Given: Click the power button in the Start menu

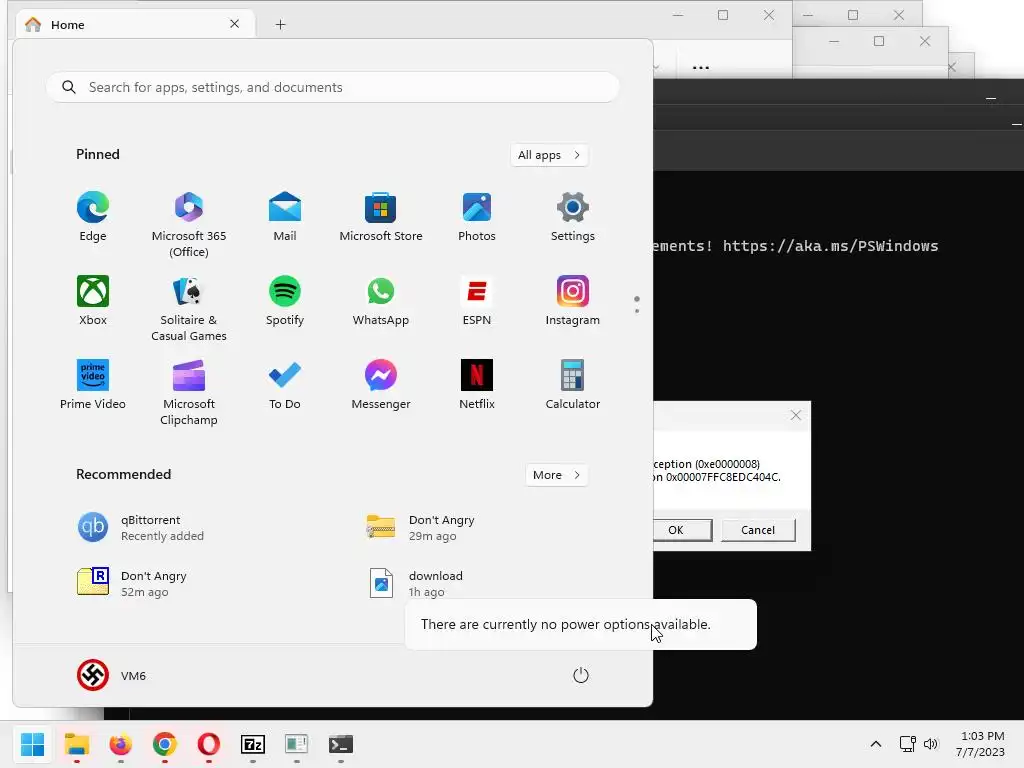Looking at the screenshot, I should click(x=581, y=675).
